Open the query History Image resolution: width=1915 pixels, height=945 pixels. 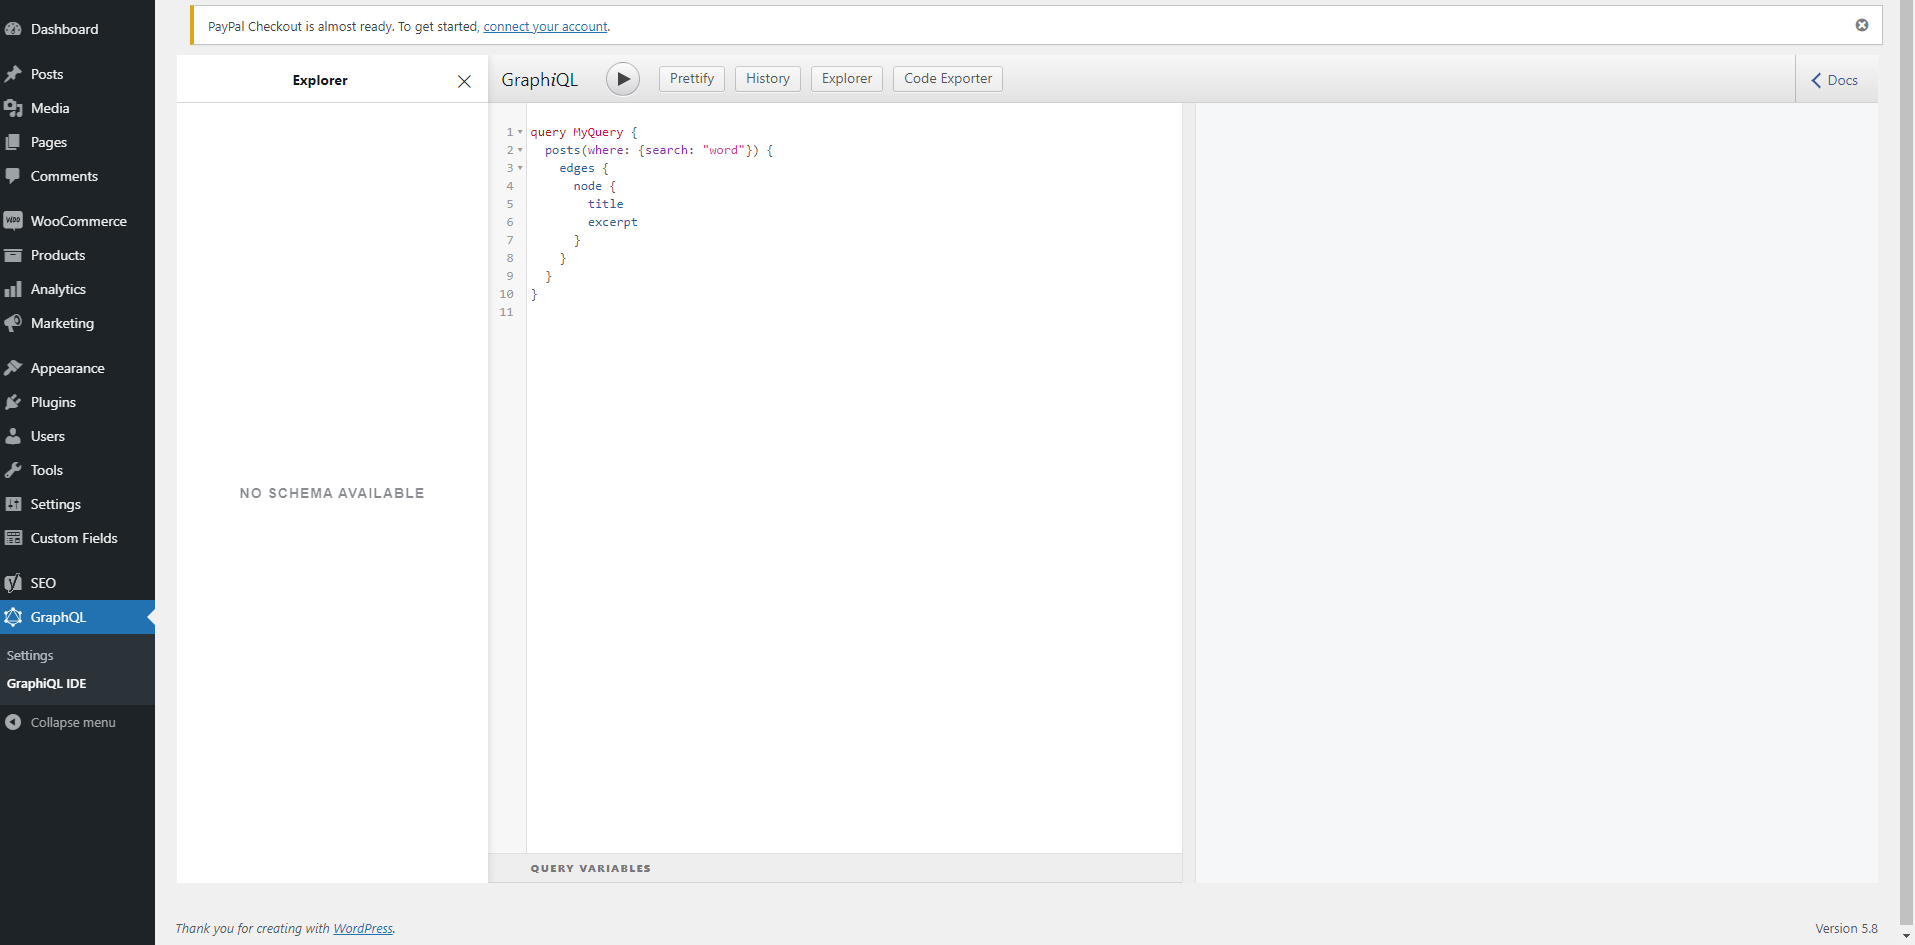768,79
